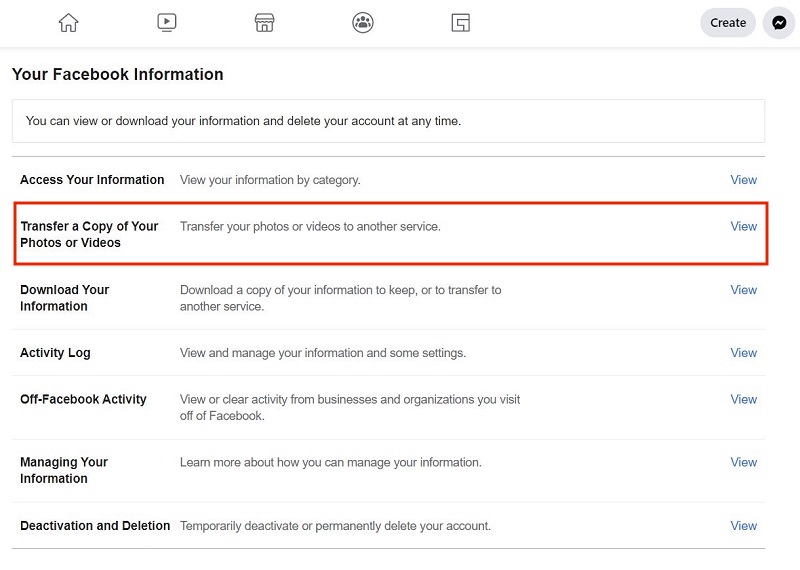This screenshot has height=570, width=800.
Task: Open the Marketplace storefront icon
Action: (x=264, y=22)
